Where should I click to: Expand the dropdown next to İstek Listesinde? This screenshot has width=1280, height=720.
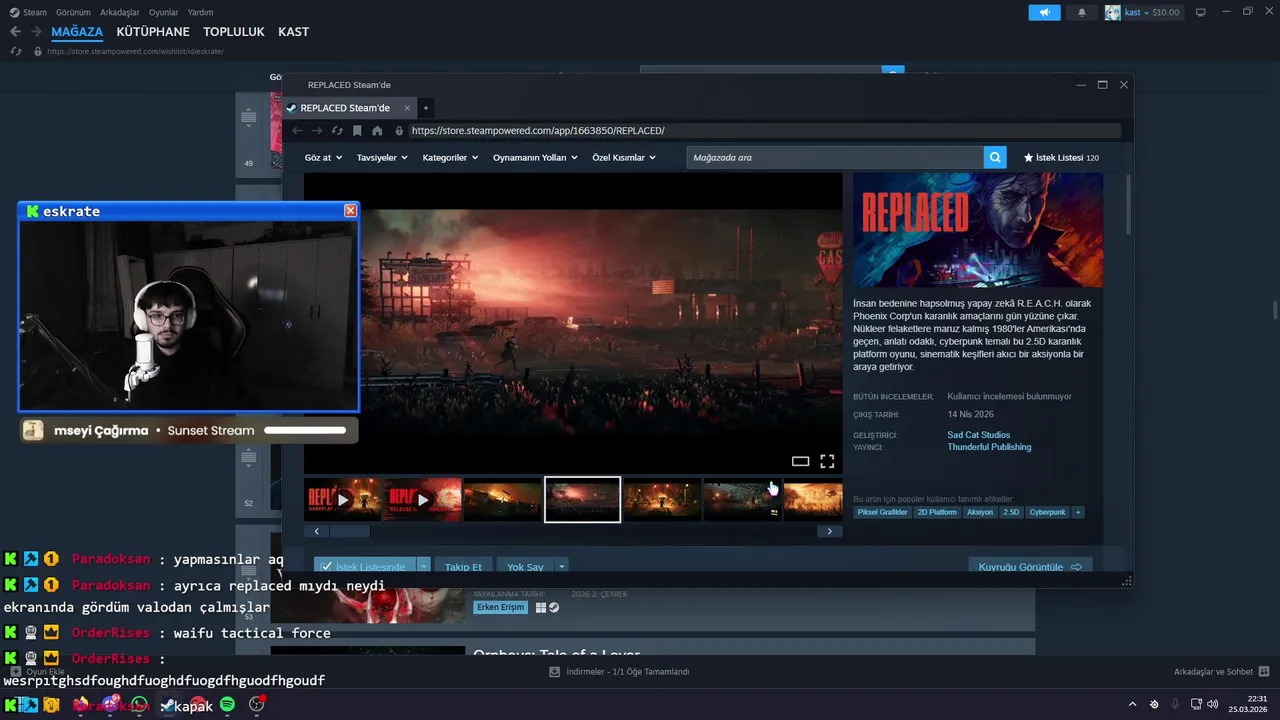pyautogui.click(x=424, y=567)
